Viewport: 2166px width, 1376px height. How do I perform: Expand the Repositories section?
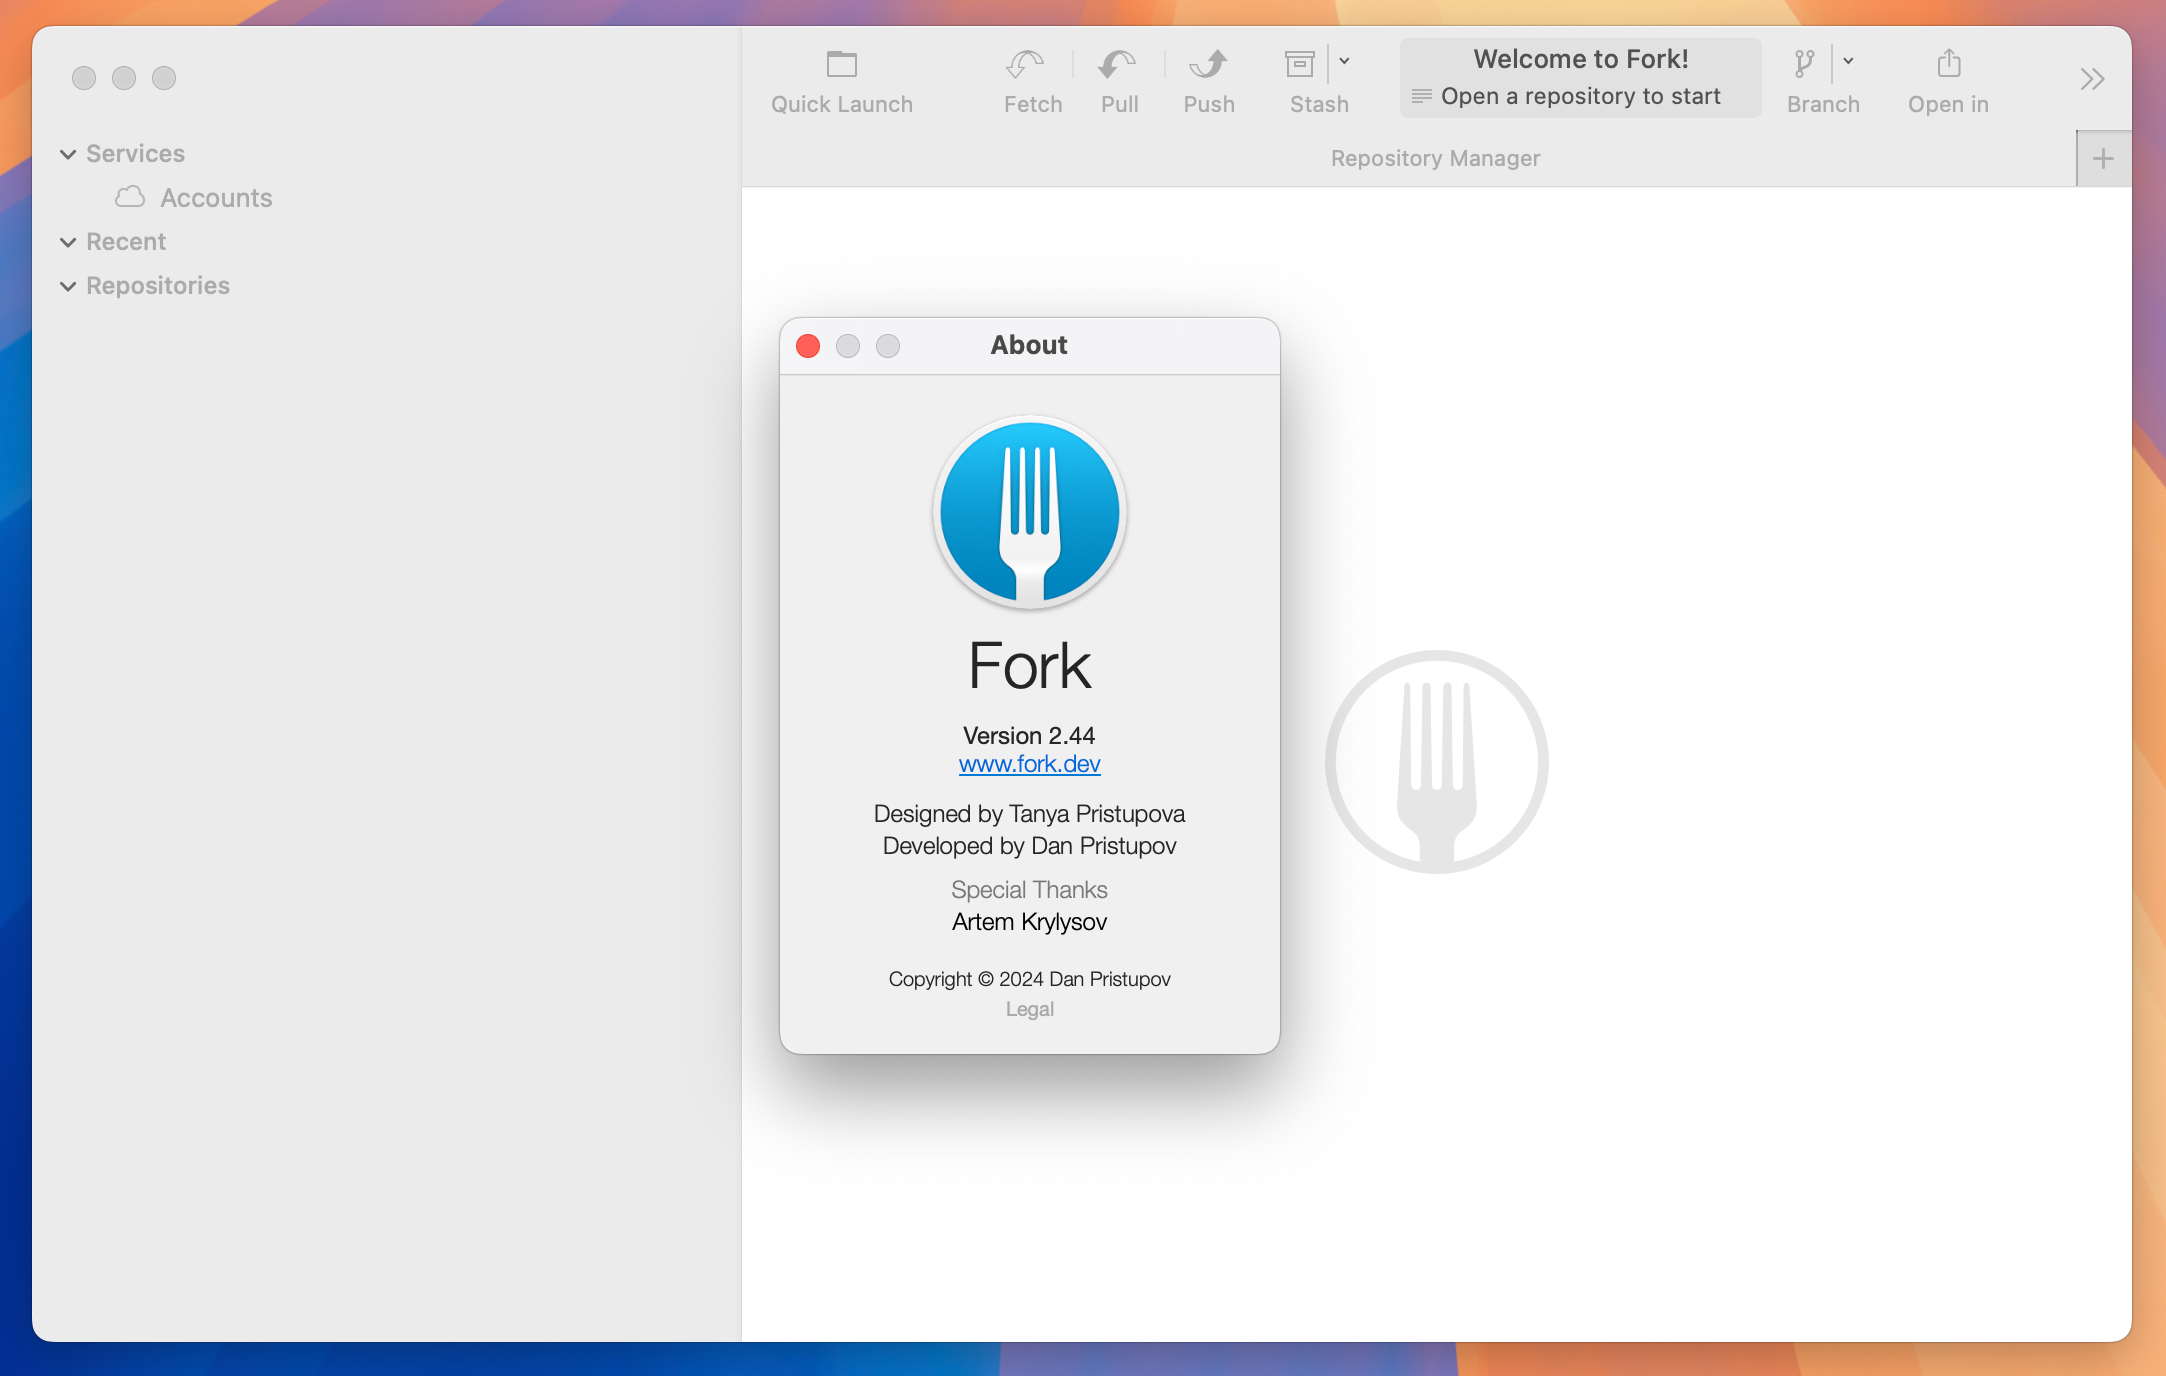(66, 286)
